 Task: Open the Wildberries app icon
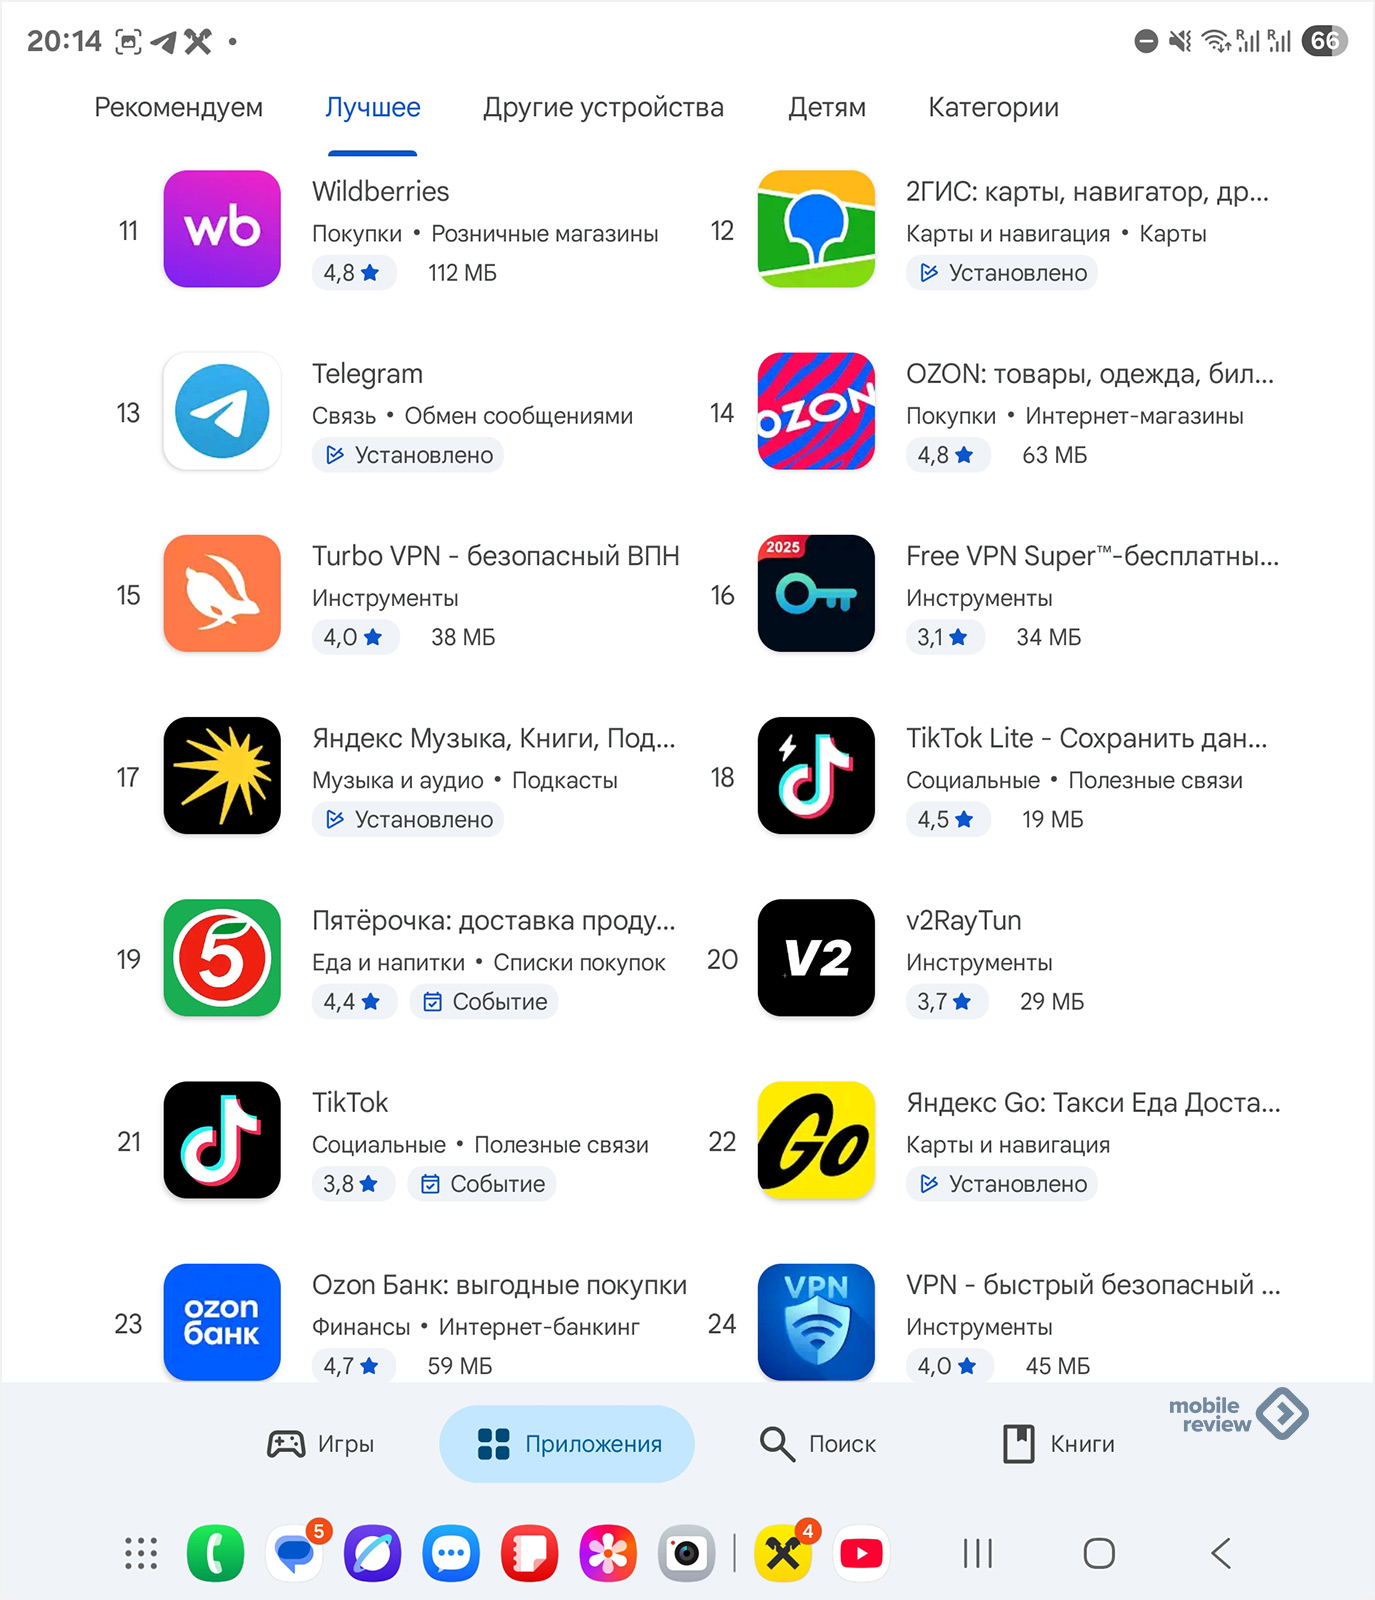222,229
